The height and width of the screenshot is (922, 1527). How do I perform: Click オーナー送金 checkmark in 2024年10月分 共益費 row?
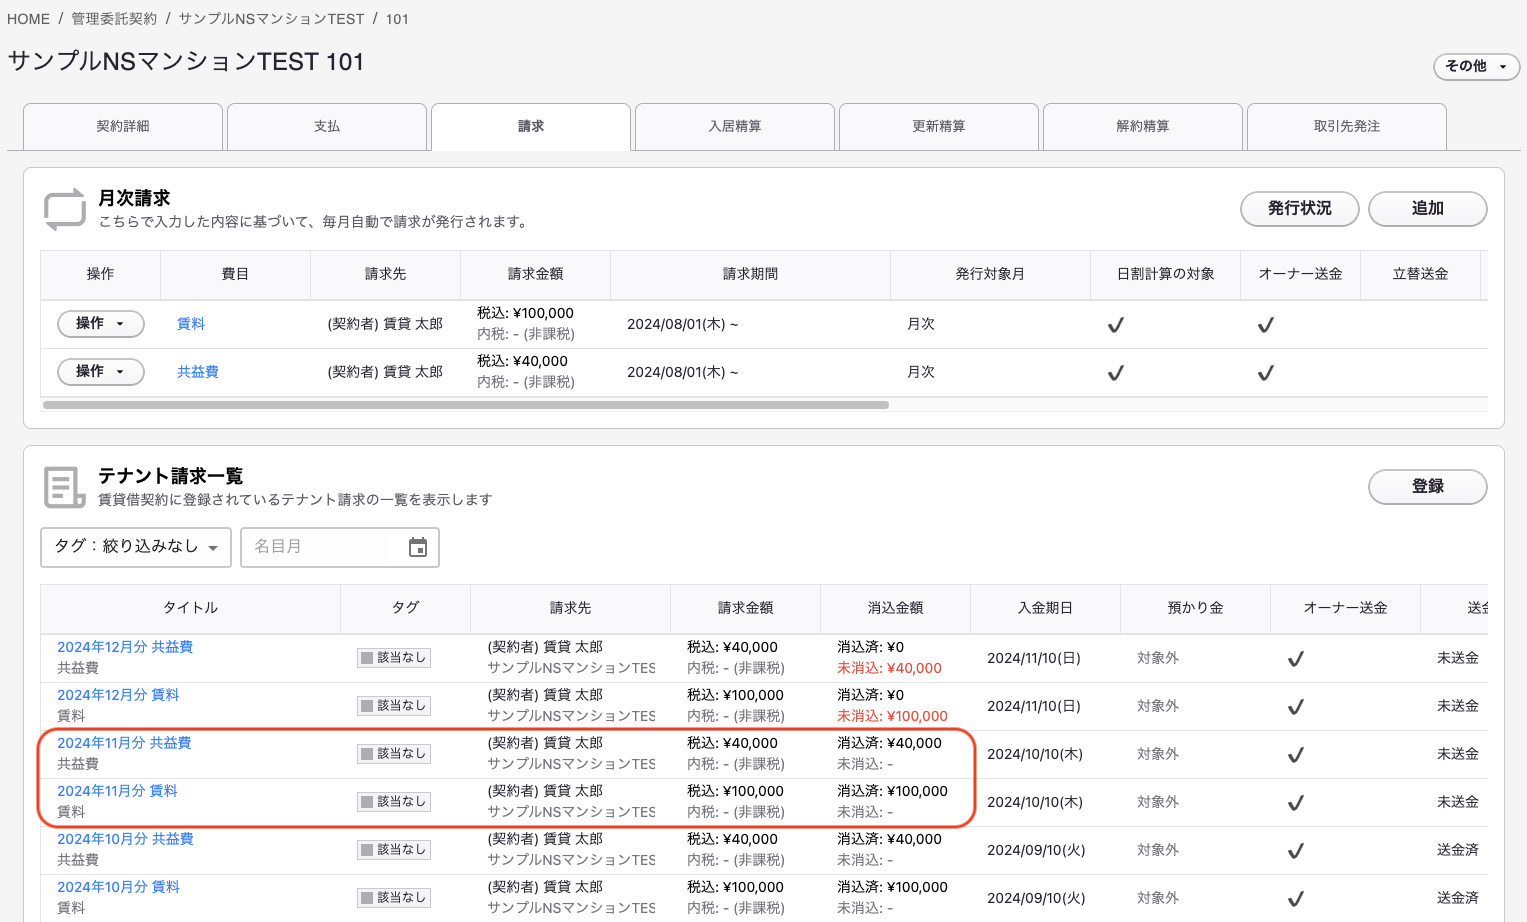coord(1295,851)
